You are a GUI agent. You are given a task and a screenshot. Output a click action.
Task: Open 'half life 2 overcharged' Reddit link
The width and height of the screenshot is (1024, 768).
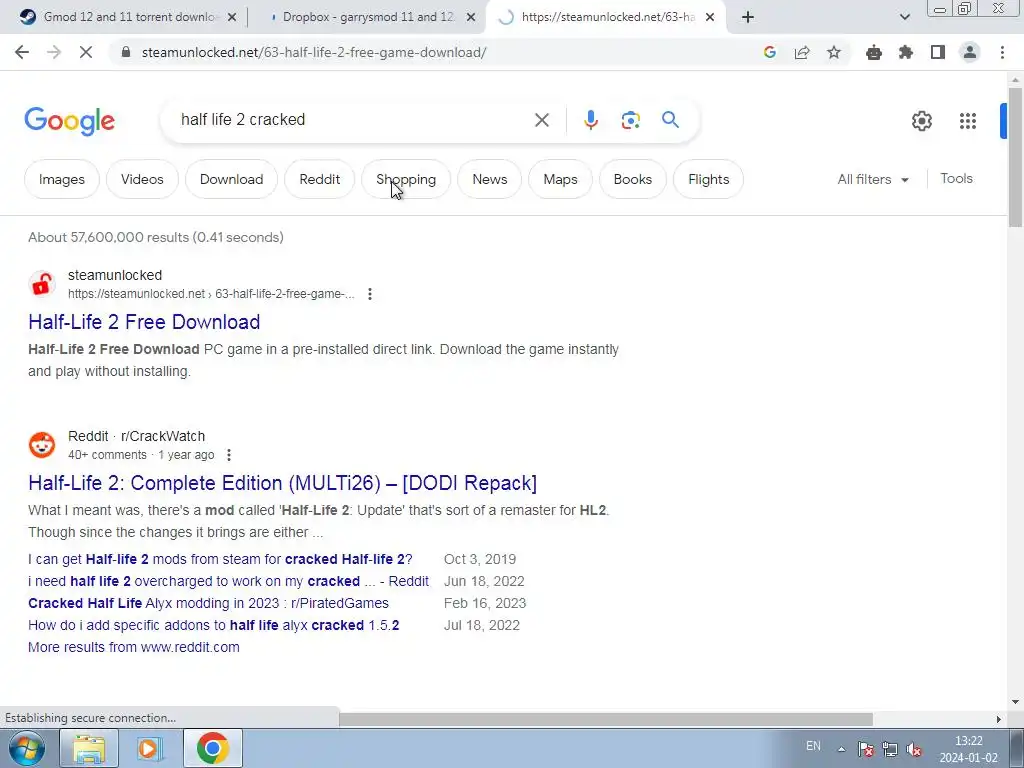229,581
